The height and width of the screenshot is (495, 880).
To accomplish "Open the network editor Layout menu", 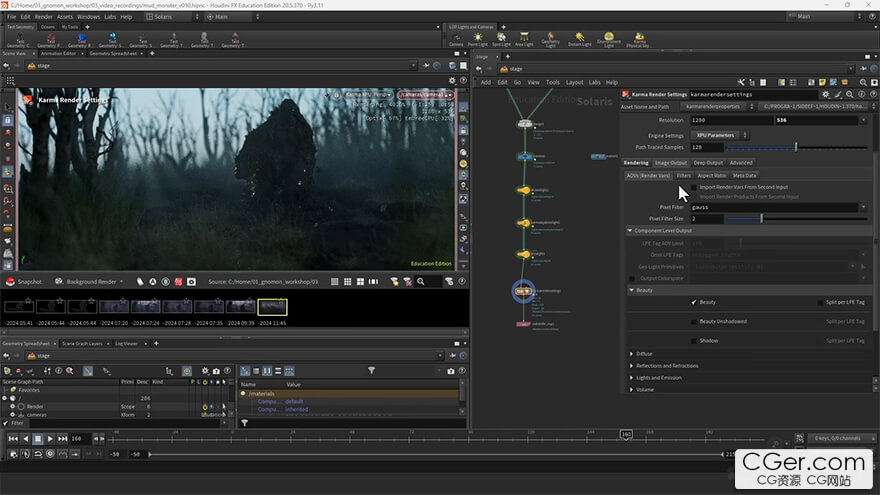I will [x=574, y=82].
